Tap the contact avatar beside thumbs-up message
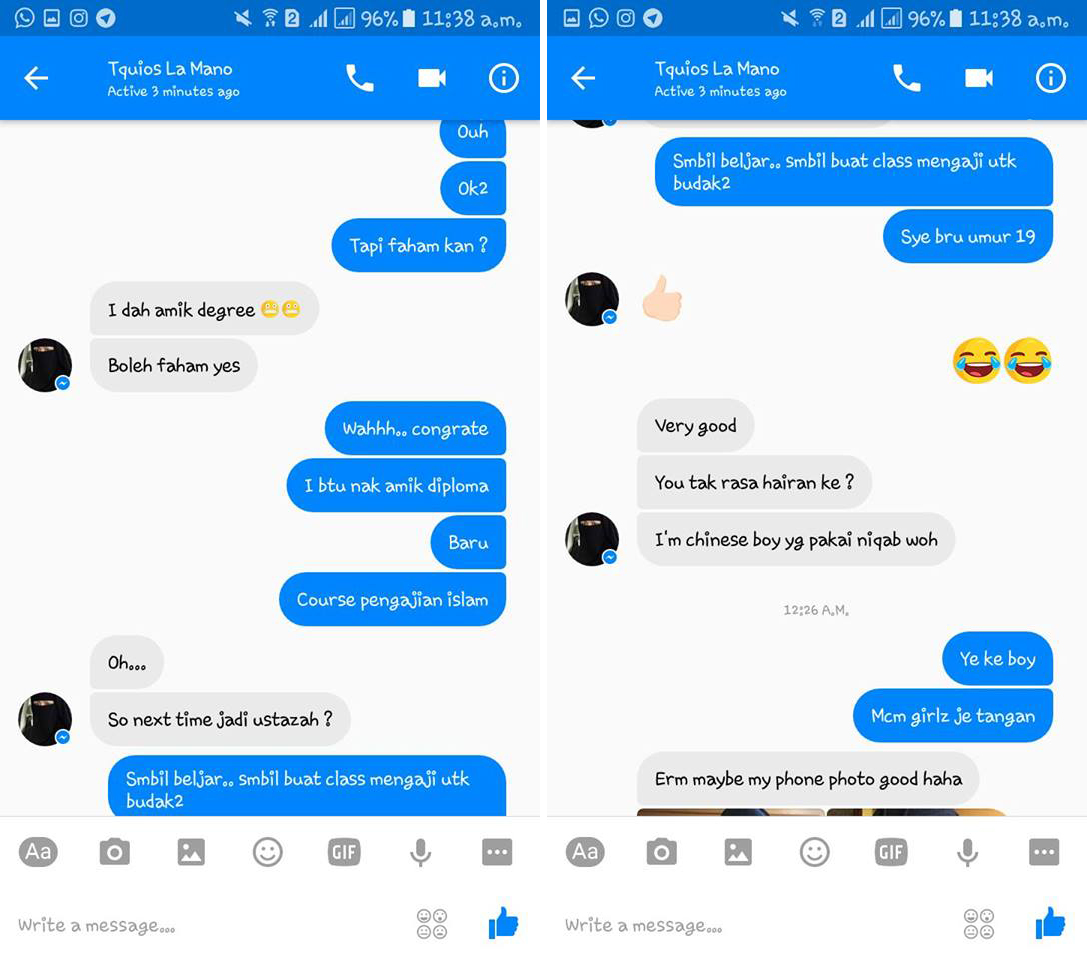Screen dimensions: 1087x960 tap(591, 299)
